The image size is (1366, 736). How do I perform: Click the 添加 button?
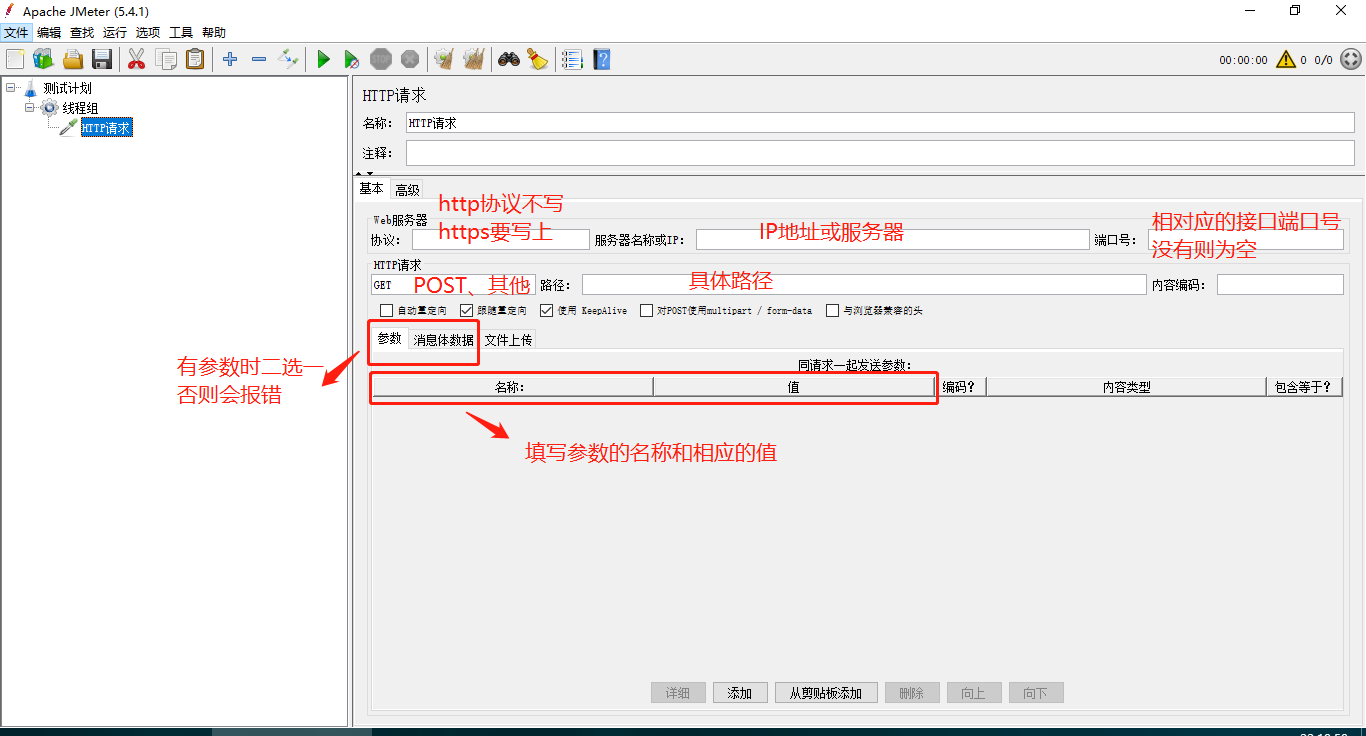[740, 693]
